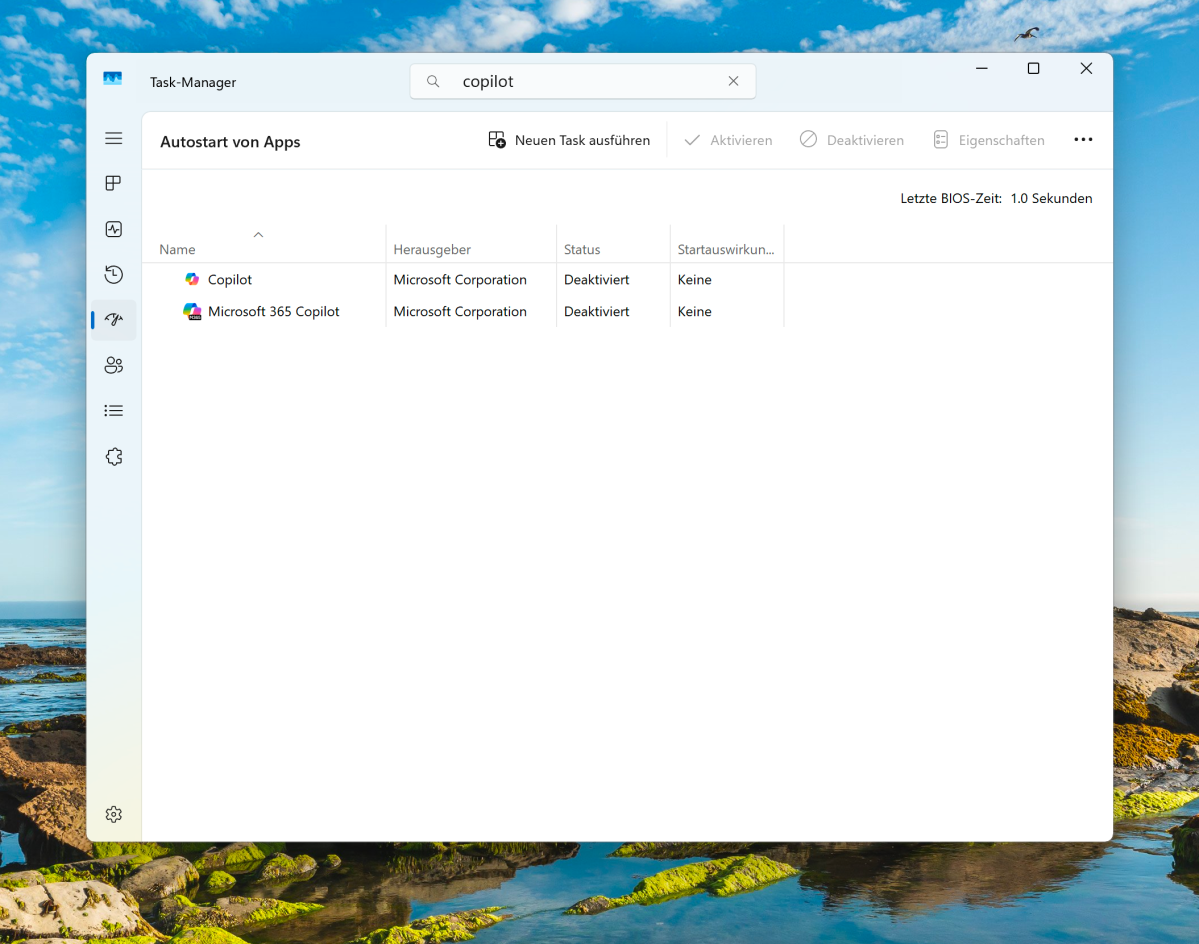The width and height of the screenshot is (1199, 944).
Task: Close the Task-Manager window
Action: pos(1086,69)
